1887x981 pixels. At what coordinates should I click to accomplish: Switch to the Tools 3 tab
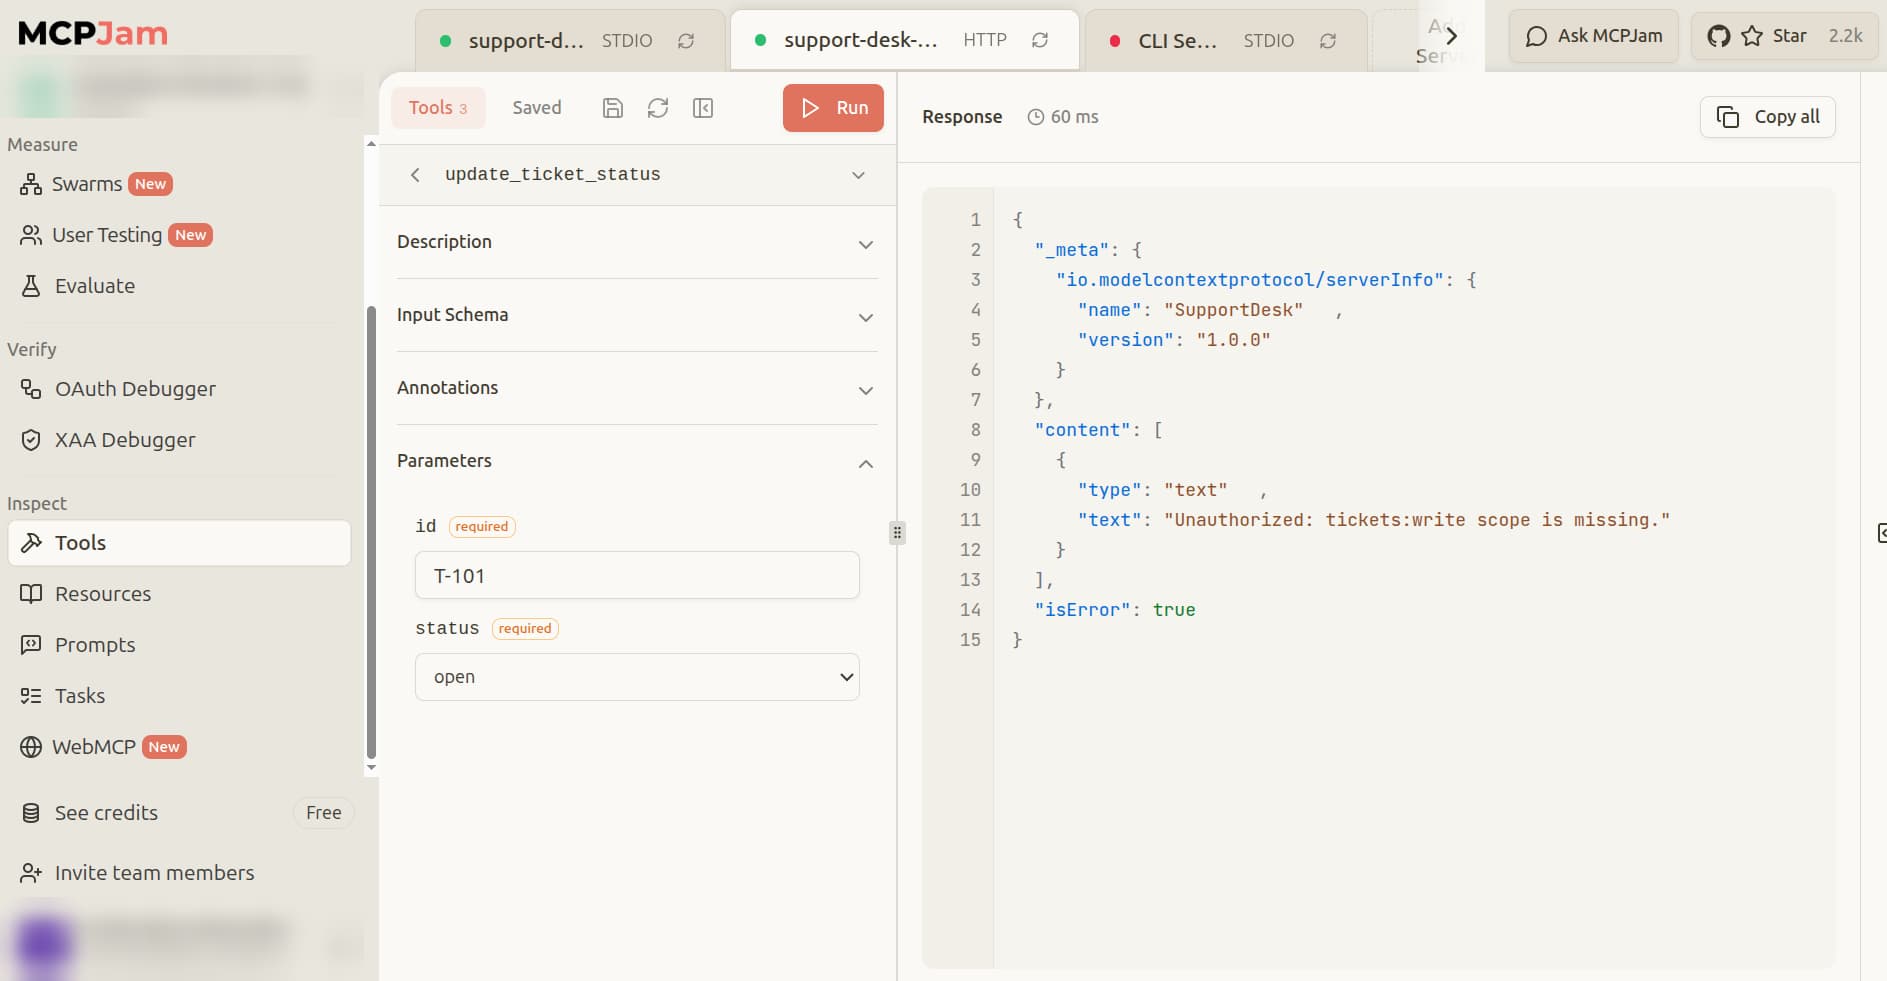pyautogui.click(x=438, y=108)
